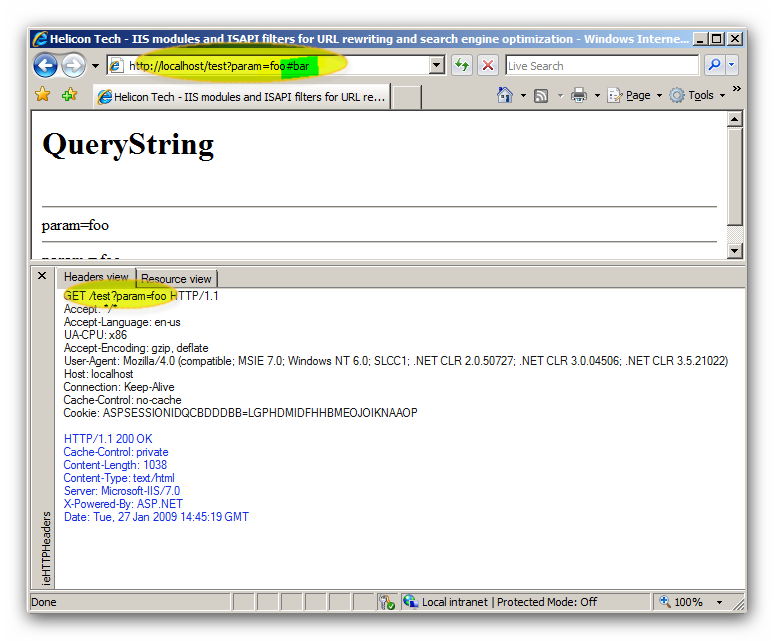Open the Tools menu dropdown
The width and height of the screenshot is (775, 641).
click(699, 95)
